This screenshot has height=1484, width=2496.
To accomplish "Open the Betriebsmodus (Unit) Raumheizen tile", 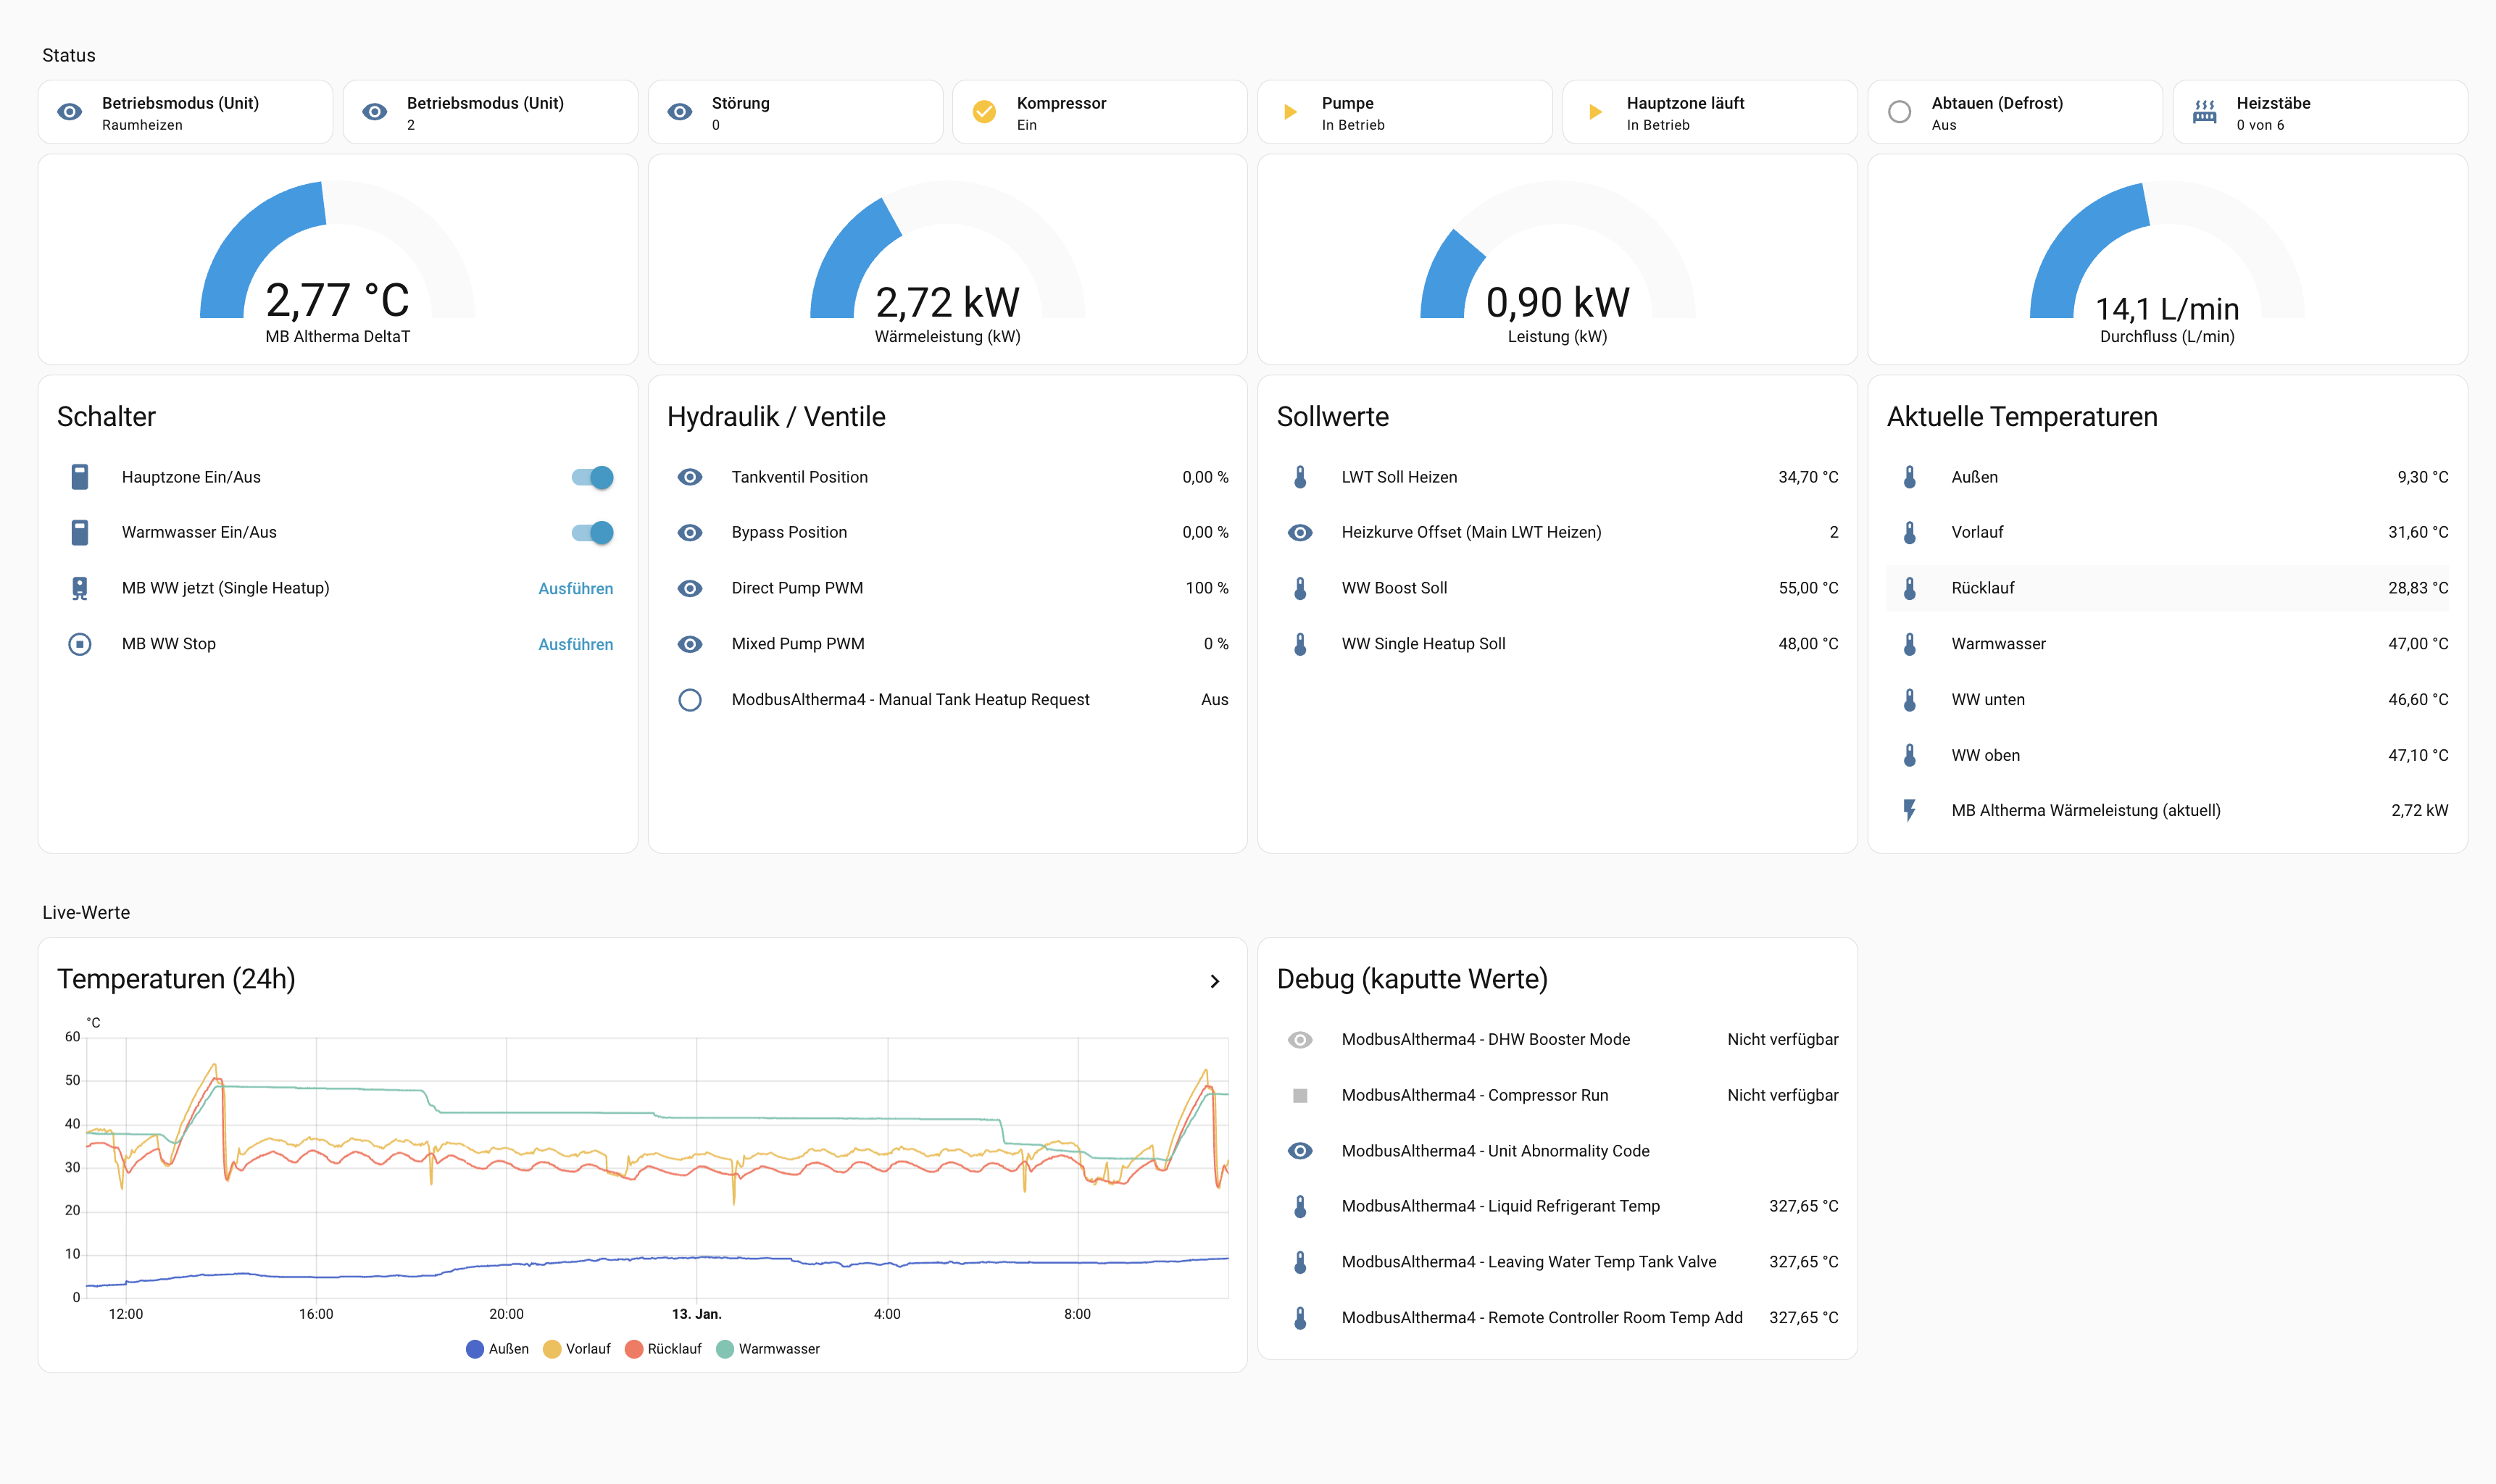I will tap(185, 112).
